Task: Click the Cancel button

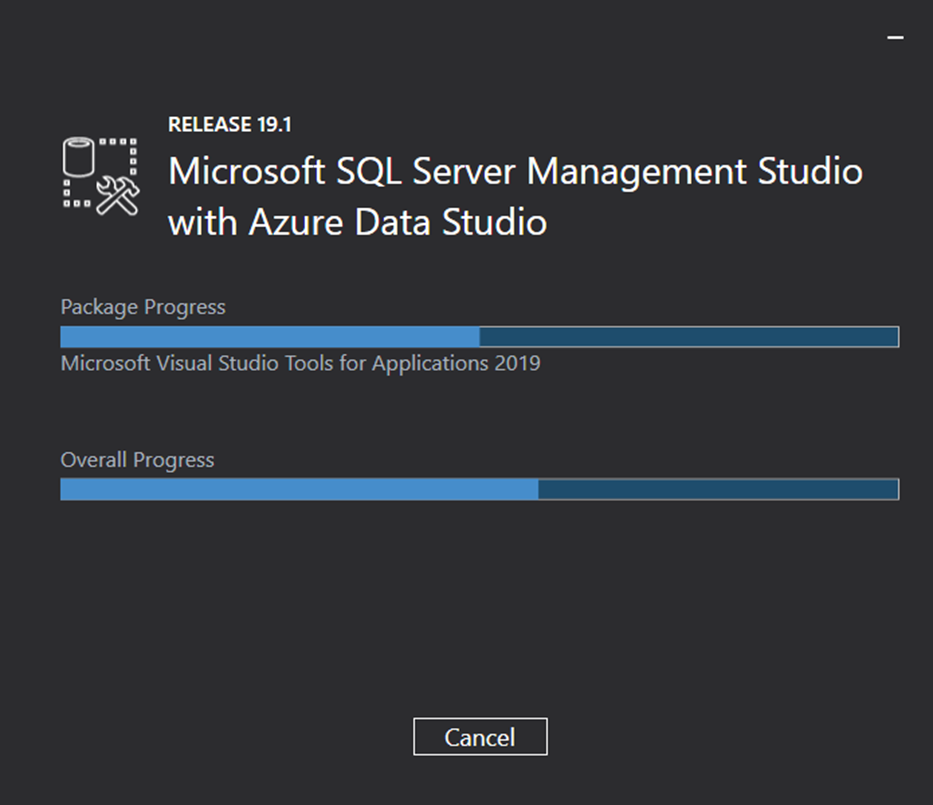Action: pyautogui.click(x=480, y=737)
